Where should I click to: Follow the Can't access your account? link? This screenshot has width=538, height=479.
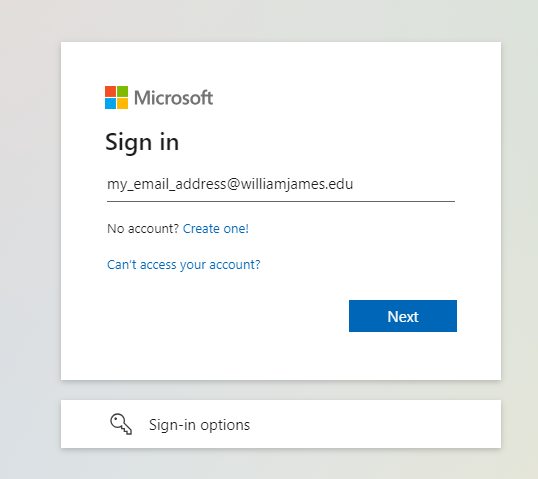click(184, 265)
